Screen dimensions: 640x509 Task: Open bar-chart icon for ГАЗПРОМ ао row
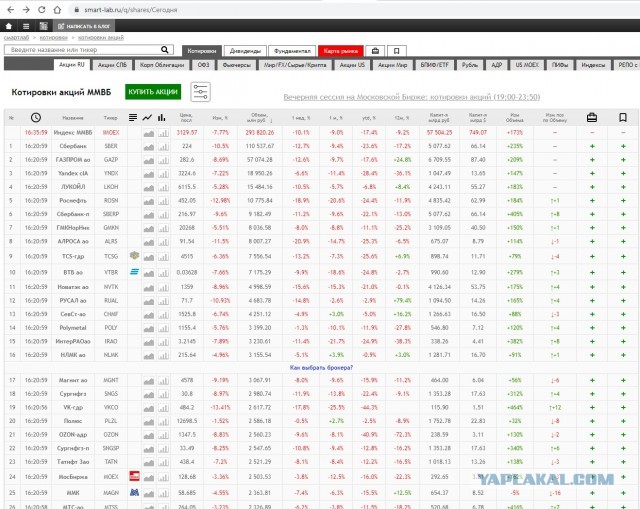coord(163,160)
